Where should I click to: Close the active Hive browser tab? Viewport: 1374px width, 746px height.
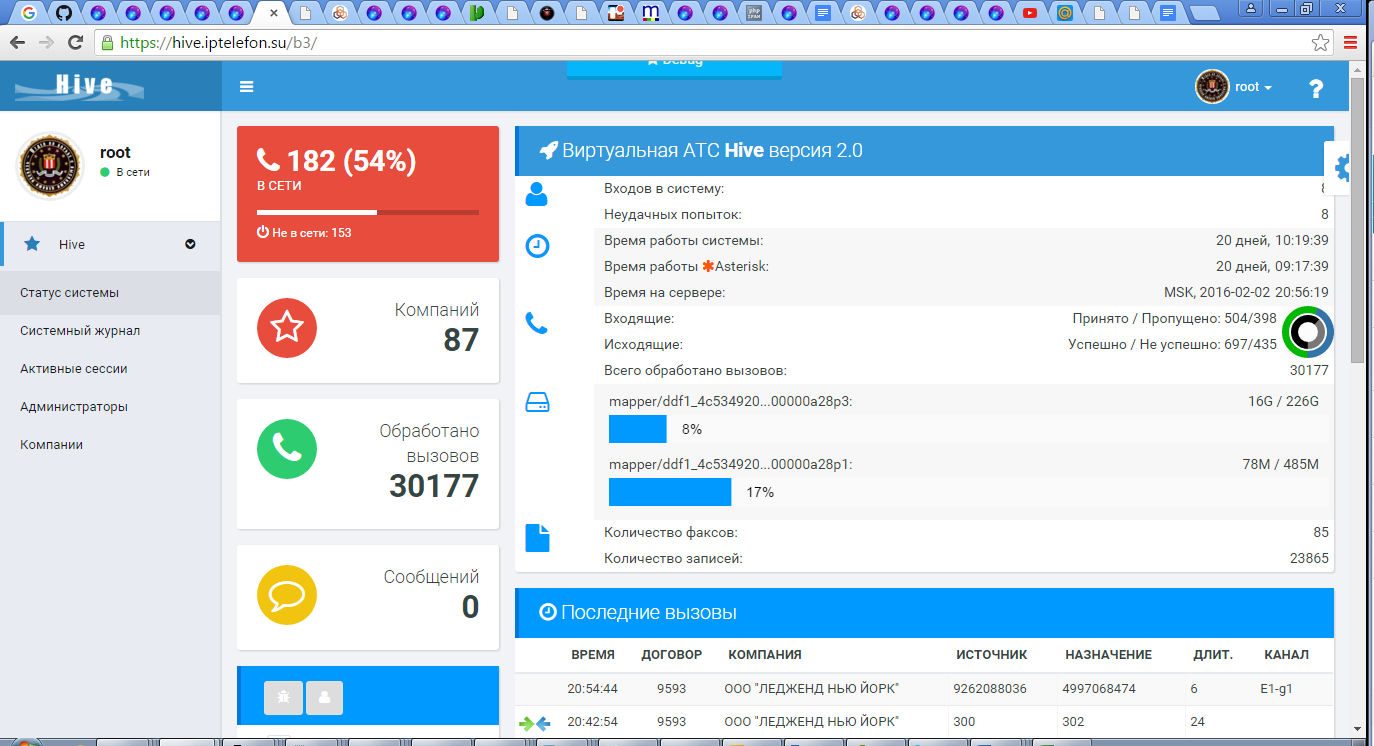tap(274, 13)
